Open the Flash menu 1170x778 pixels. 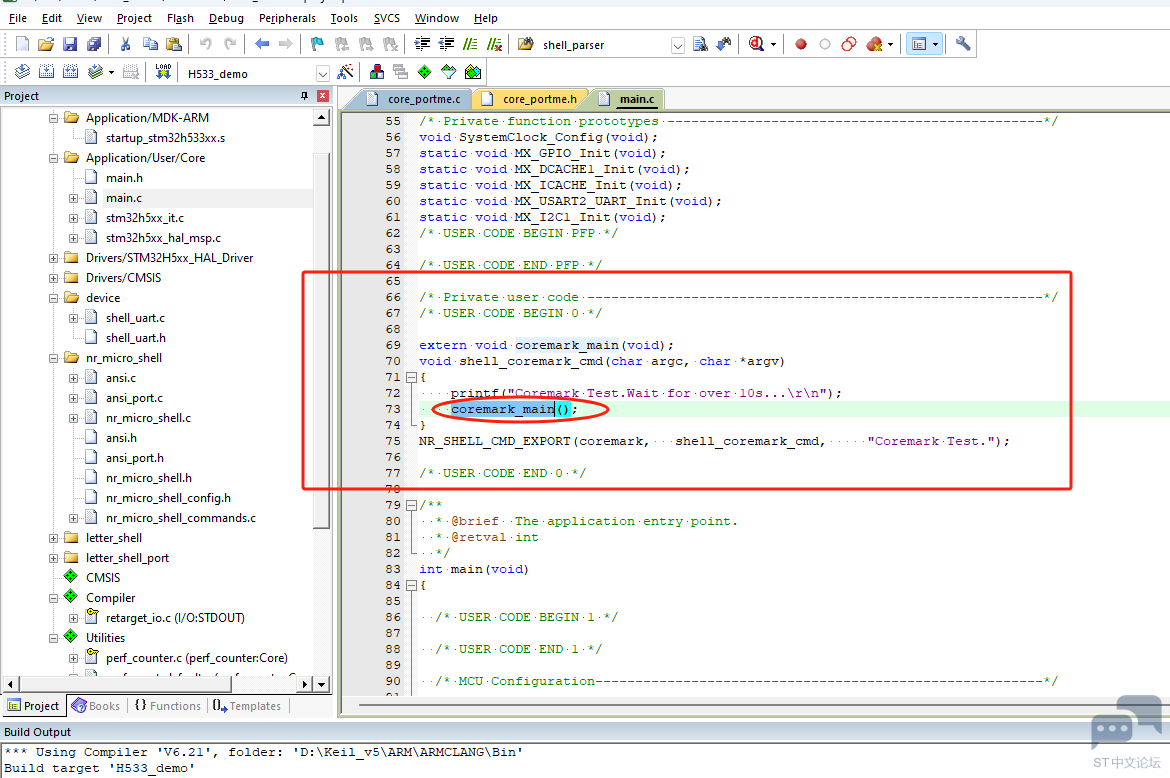click(180, 18)
